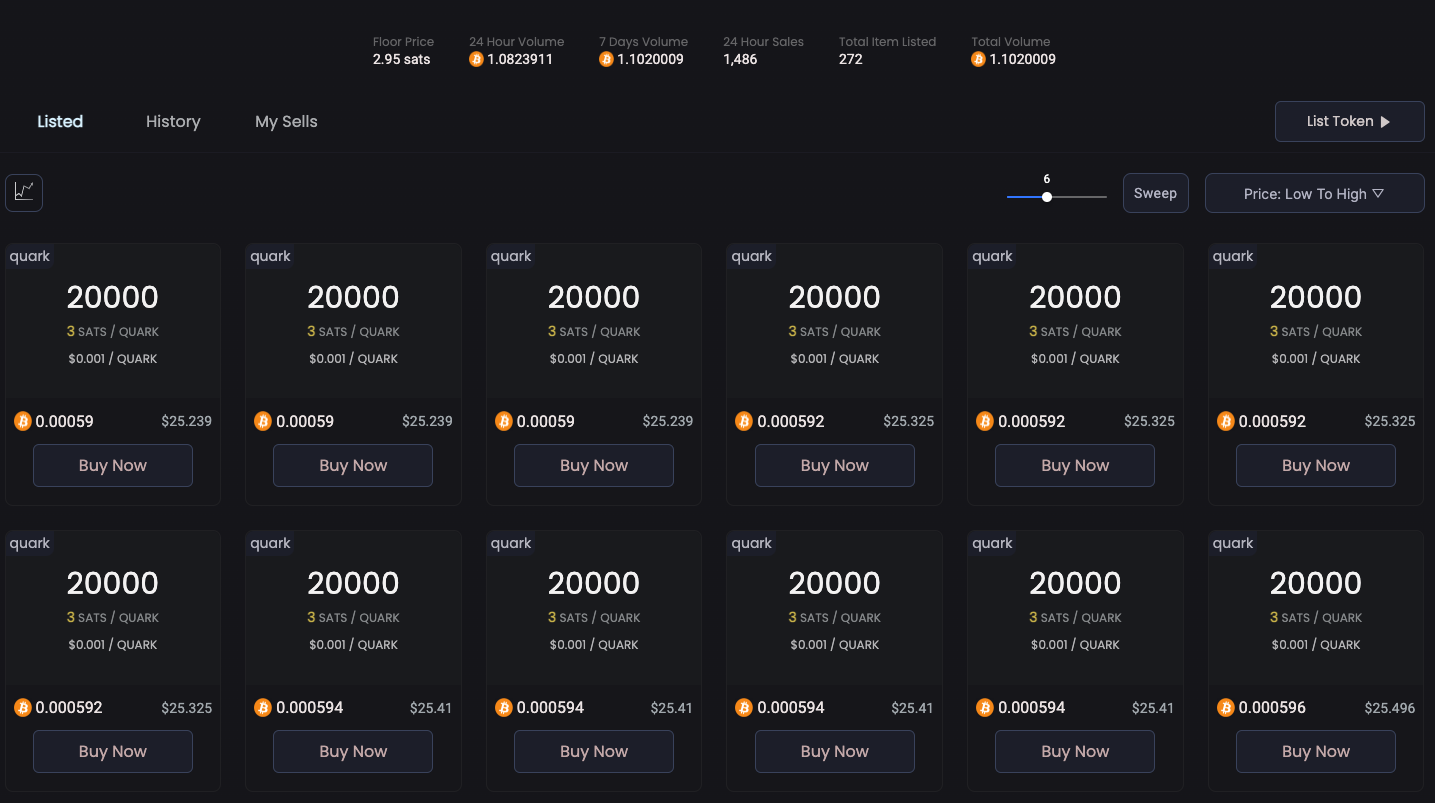Click the triangle arrow in the sort dropdown
This screenshot has width=1435, height=803.
[x=1378, y=193]
